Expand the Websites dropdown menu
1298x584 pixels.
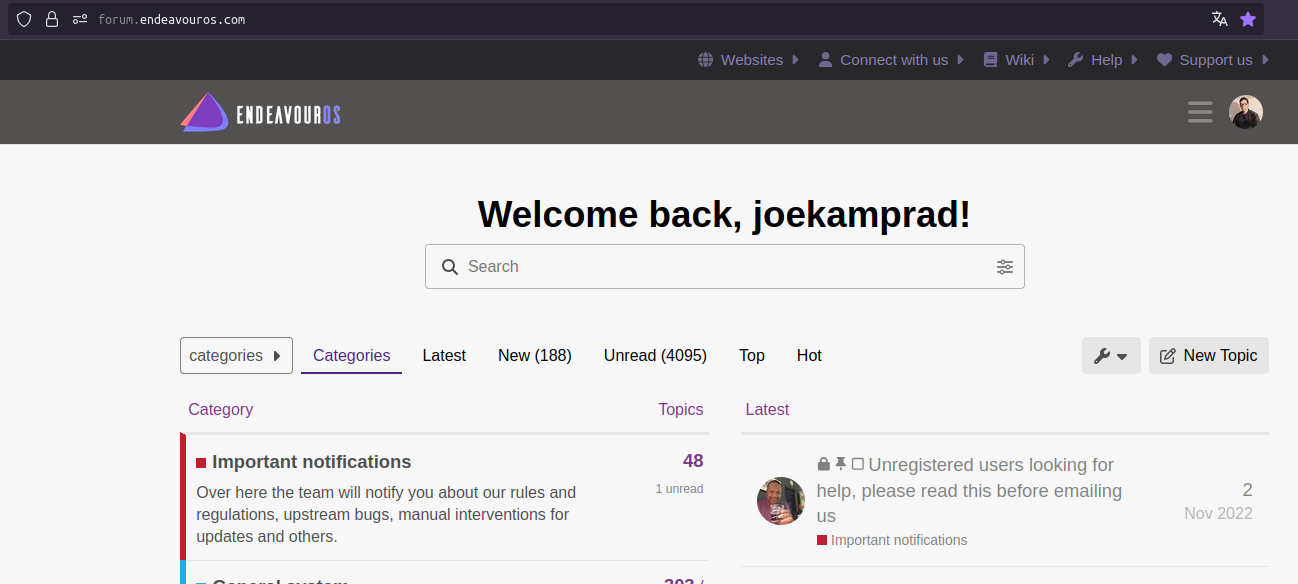tap(749, 60)
